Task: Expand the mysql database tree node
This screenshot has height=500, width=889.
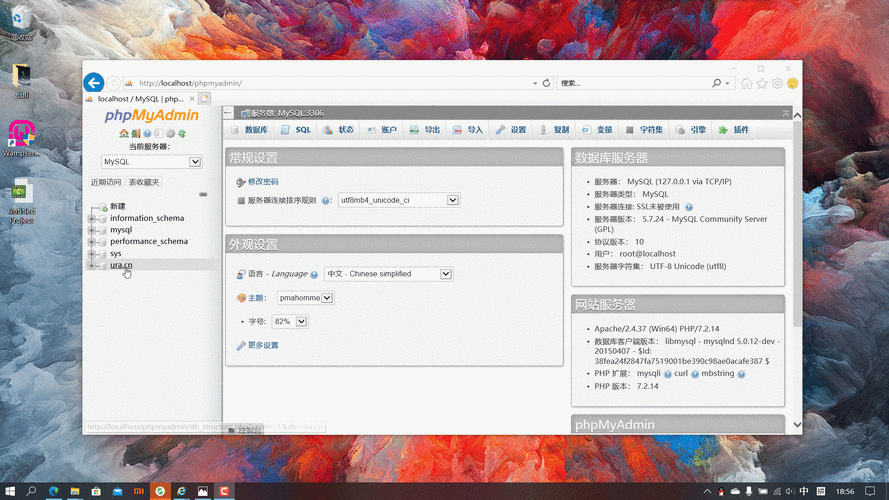Action: point(92,230)
